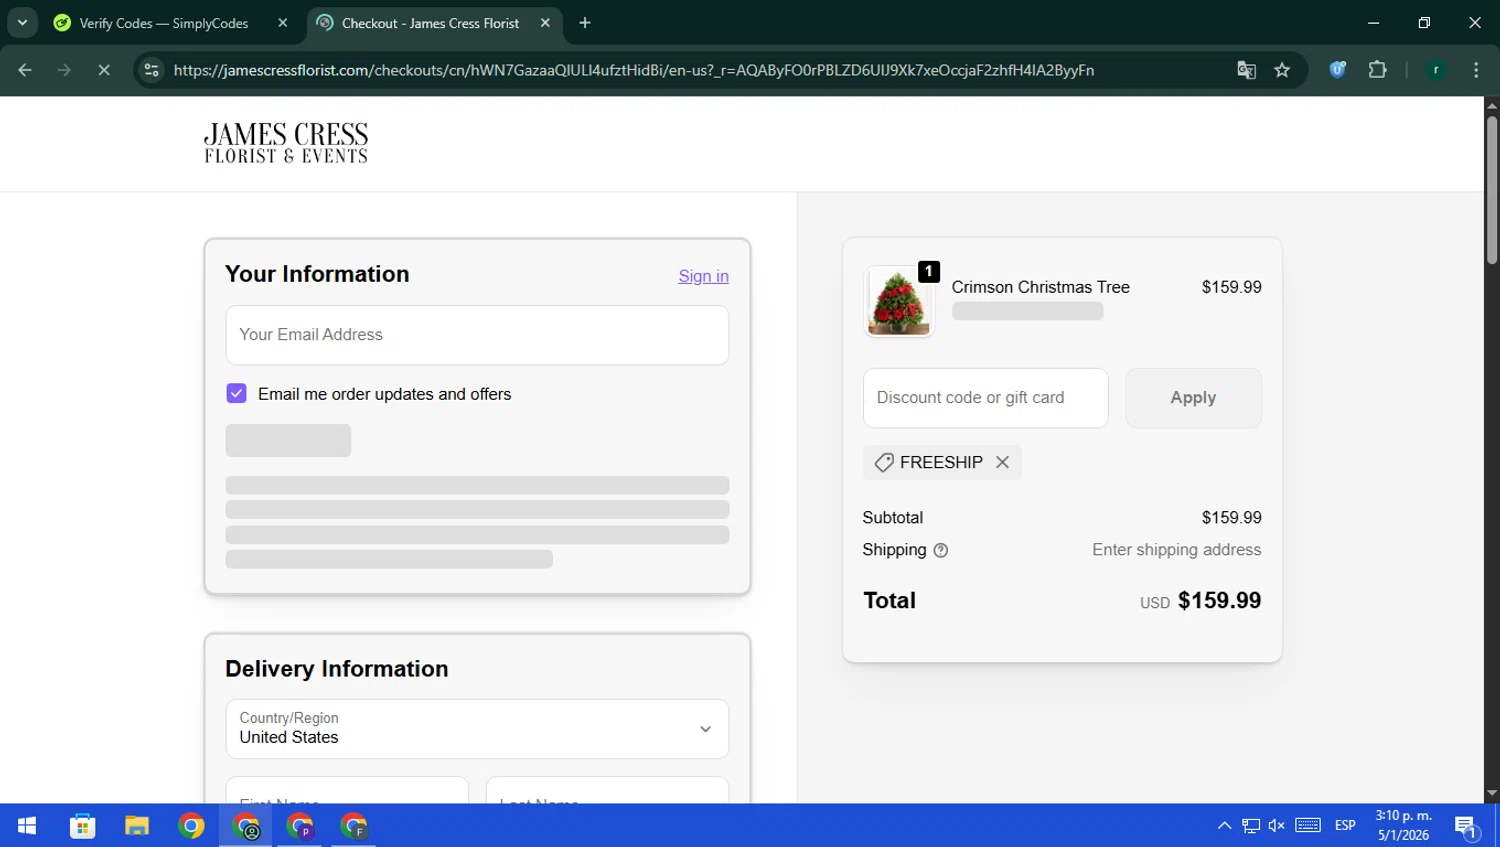Bookmark this page with the star icon
The width and height of the screenshot is (1500, 847).
[x=1282, y=70]
